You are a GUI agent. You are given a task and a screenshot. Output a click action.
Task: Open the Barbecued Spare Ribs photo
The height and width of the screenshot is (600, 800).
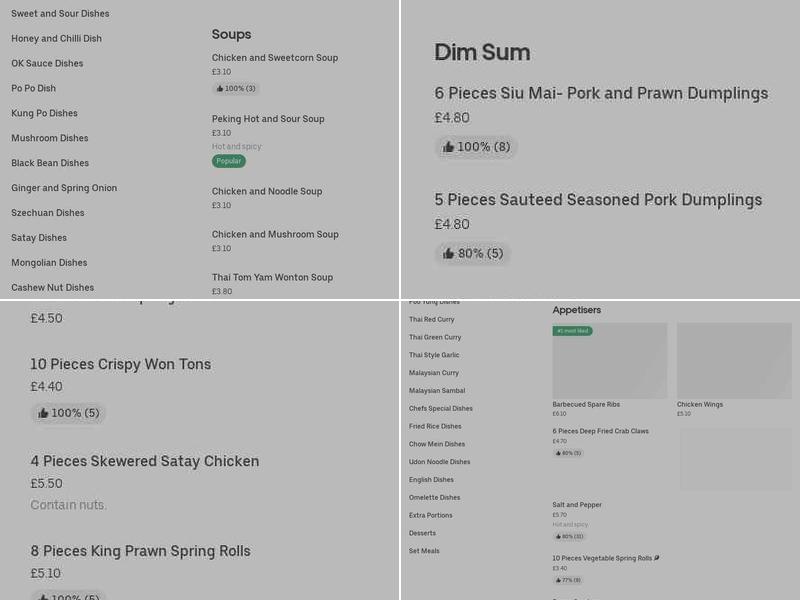(x=609, y=361)
